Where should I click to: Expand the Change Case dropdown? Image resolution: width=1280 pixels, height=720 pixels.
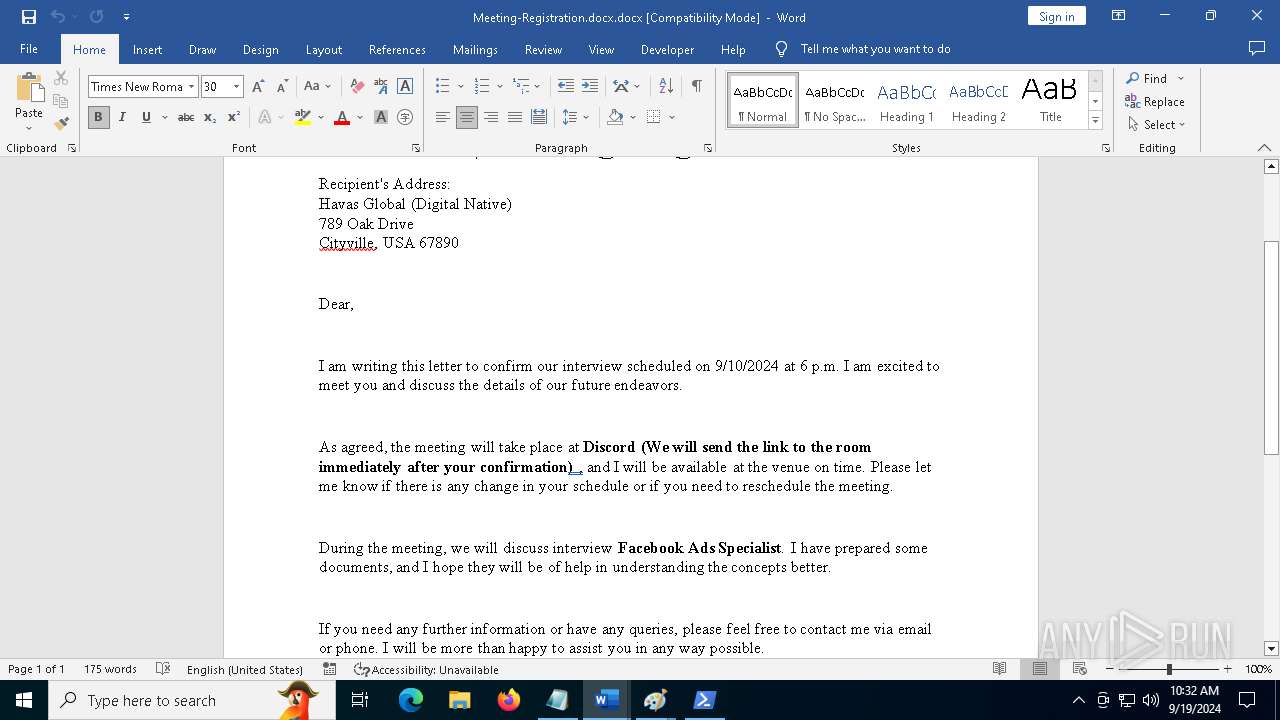point(329,87)
